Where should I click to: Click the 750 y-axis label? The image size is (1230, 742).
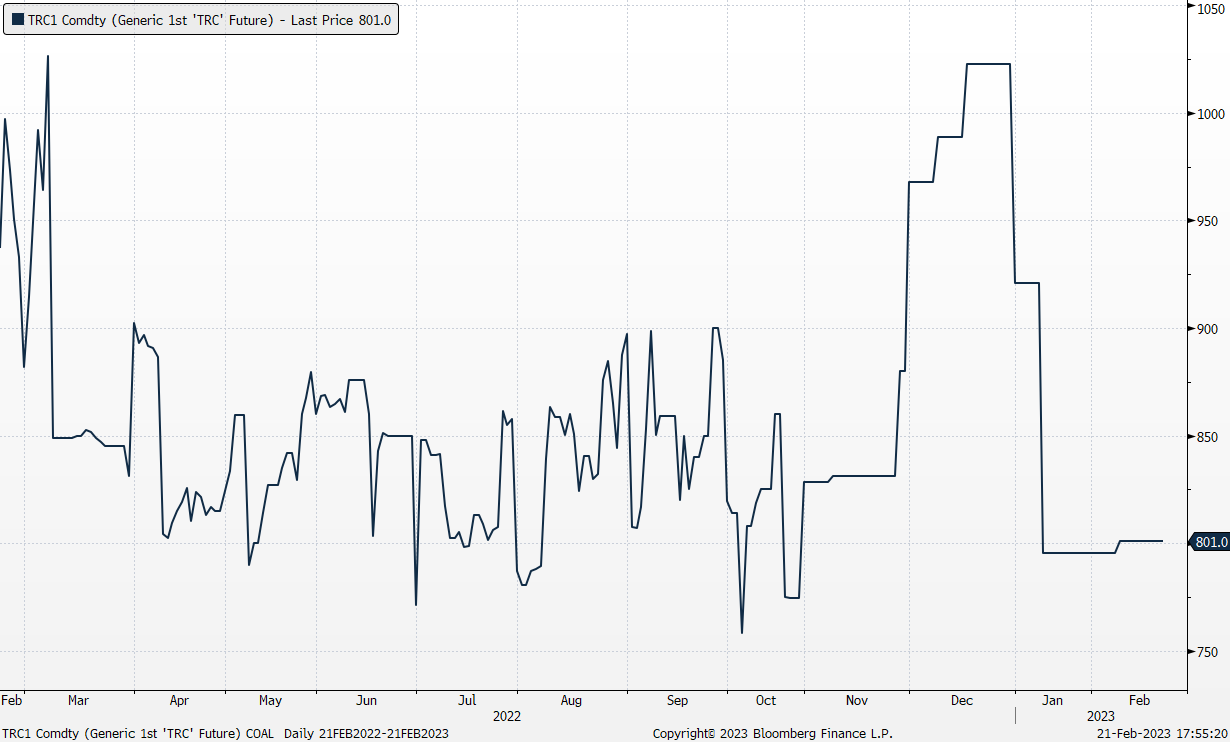(x=1207, y=652)
